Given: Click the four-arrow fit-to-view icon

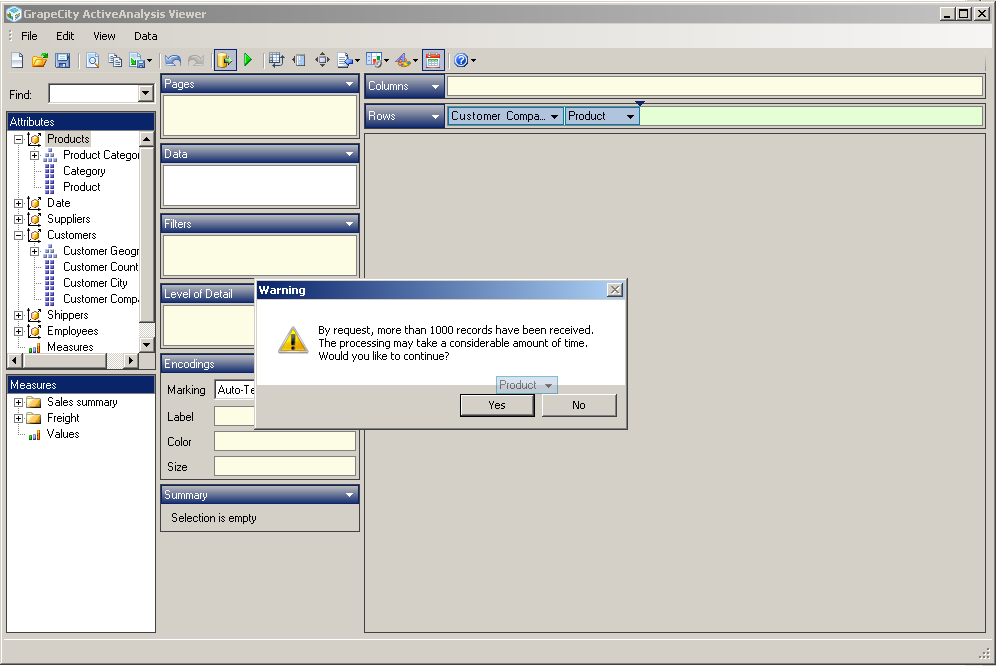Looking at the screenshot, I should (322, 60).
